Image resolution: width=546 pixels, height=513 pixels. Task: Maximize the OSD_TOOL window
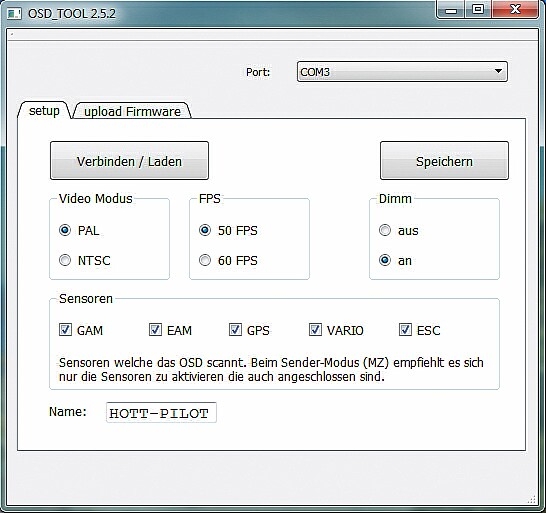coord(478,9)
